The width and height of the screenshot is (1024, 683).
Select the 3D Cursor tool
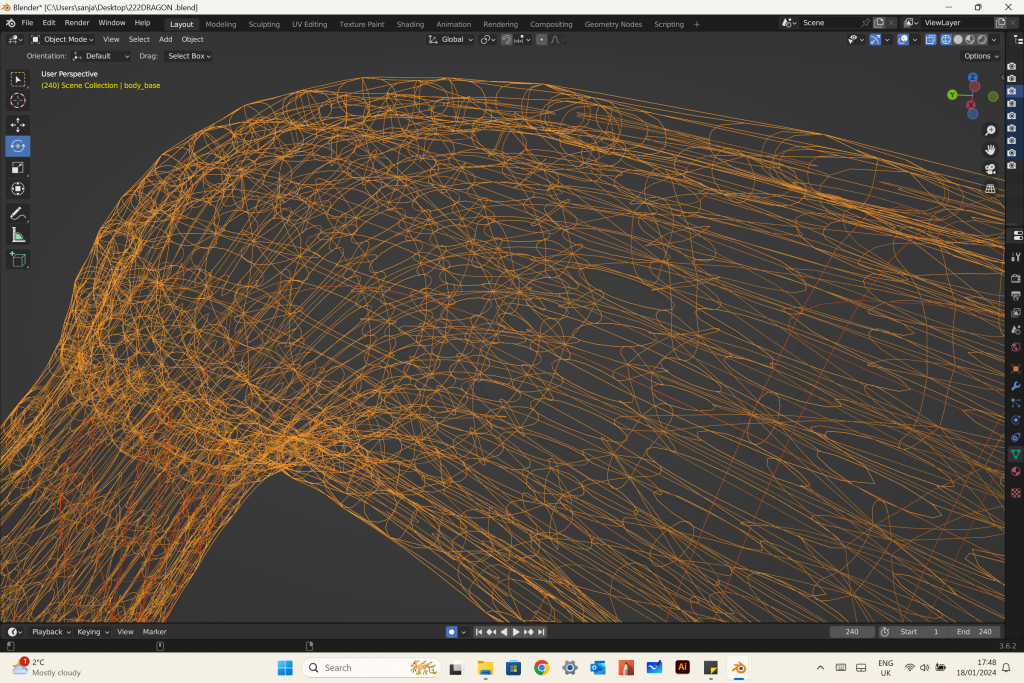(x=18, y=101)
